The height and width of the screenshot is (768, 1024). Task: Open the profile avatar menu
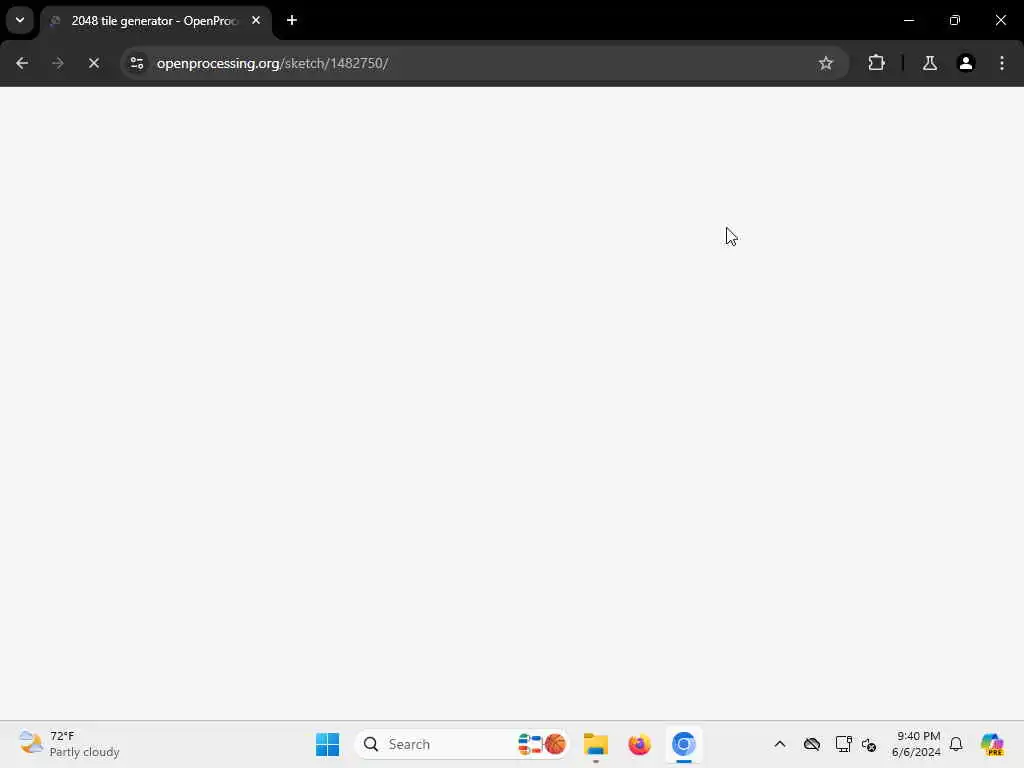[x=966, y=63]
